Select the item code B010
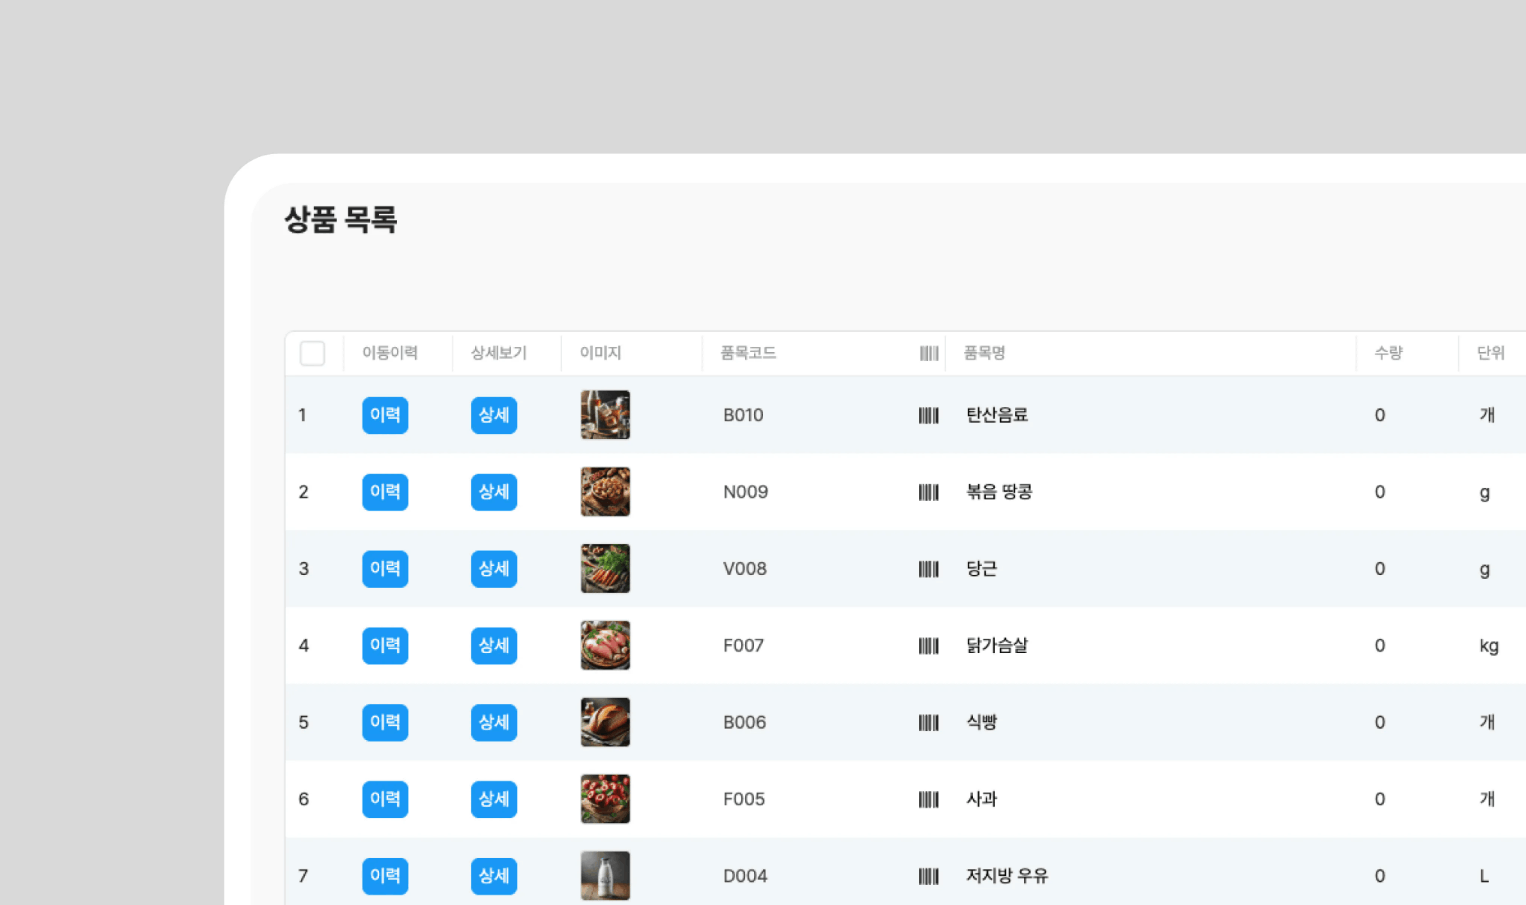Viewport: 1526px width, 905px height. (743, 415)
